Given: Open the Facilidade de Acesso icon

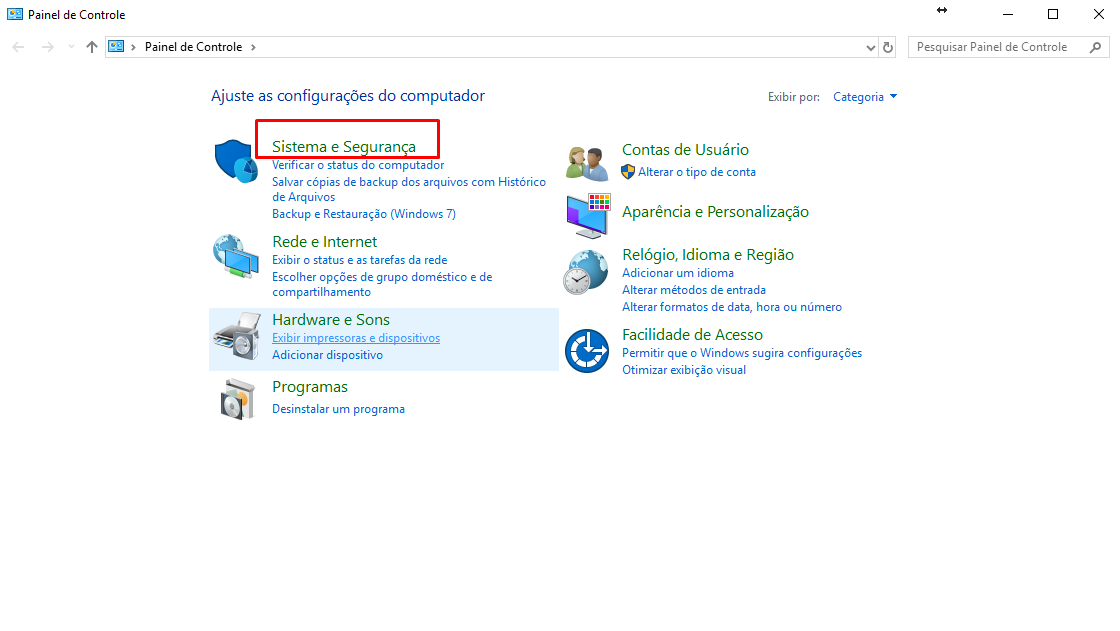Looking at the screenshot, I should point(587,351).
